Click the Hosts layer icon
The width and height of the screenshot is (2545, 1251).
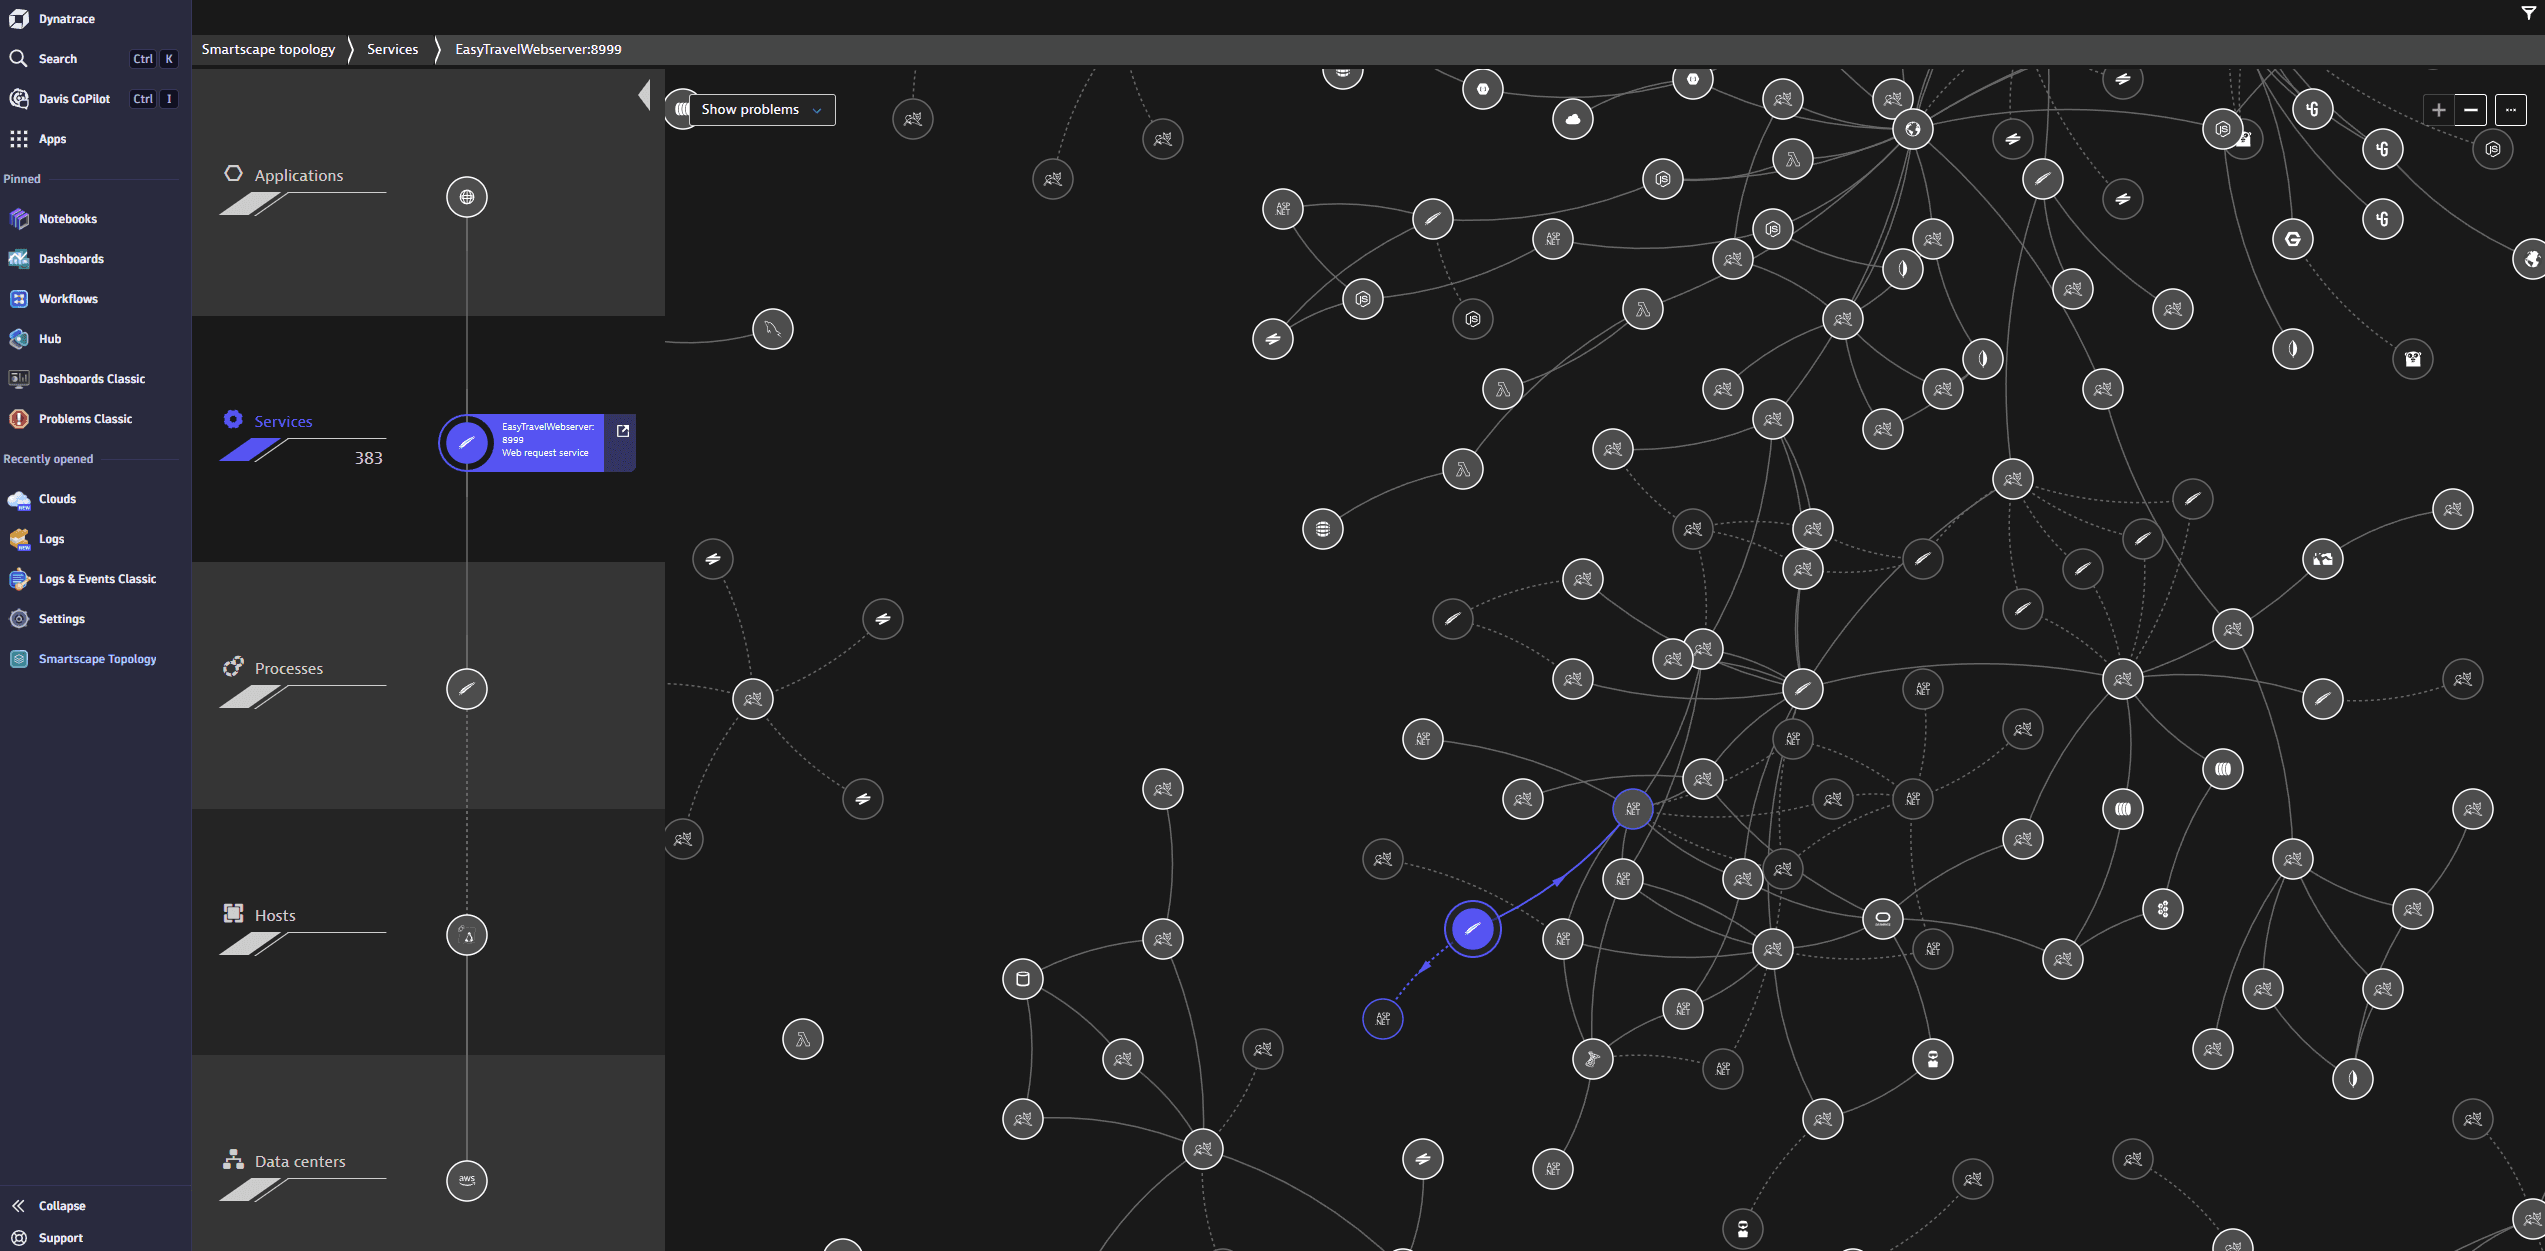point(233,913)
